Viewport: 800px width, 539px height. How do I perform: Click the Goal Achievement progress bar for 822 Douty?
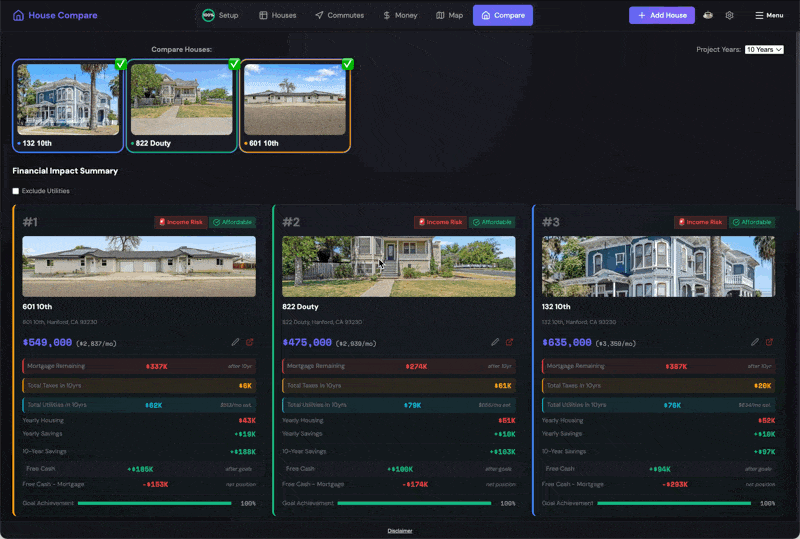point(414,503)
